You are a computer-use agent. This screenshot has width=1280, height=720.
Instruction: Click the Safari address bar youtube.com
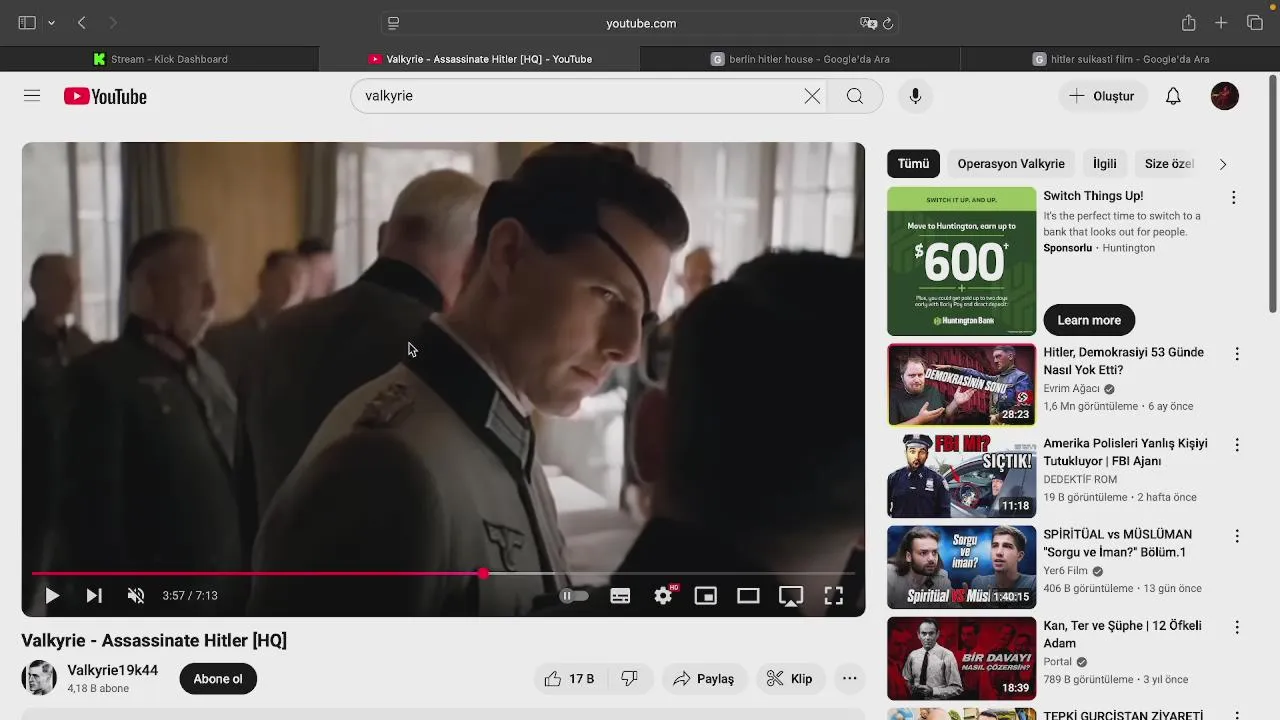click(x=641, y=23)
